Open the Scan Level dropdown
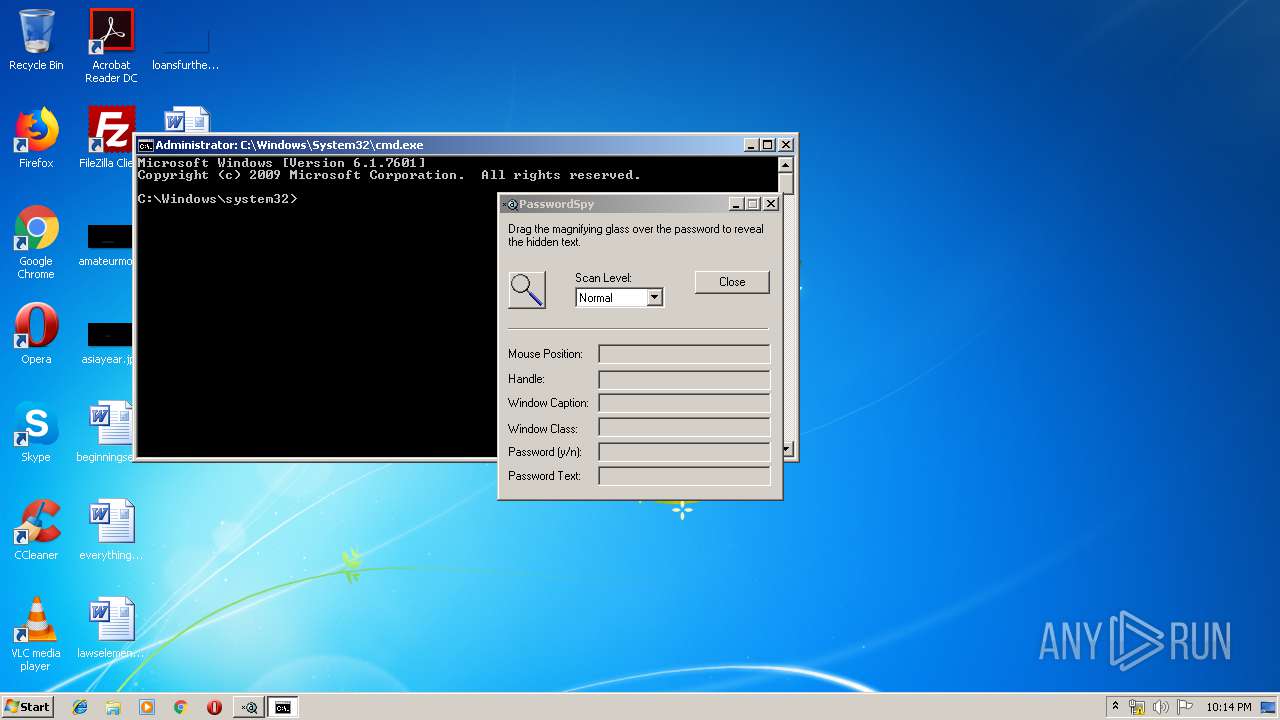Viewport: 1280px width, 720px height. click(654, 298)
